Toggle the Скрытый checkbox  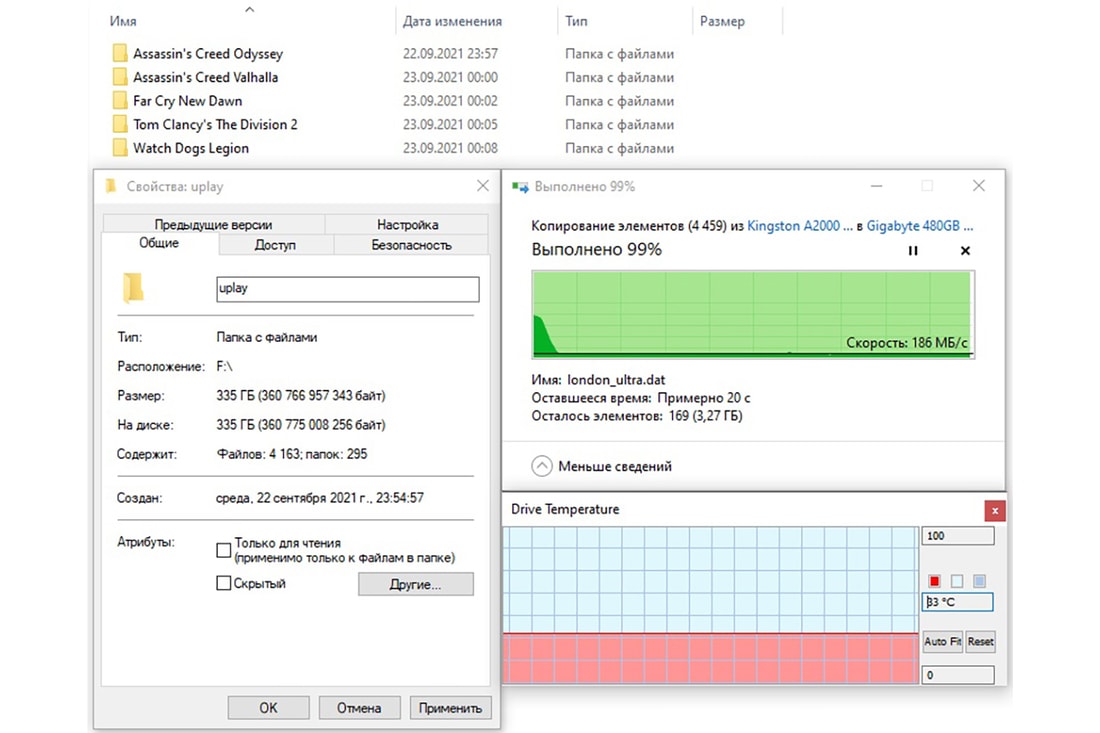(224, 583)
